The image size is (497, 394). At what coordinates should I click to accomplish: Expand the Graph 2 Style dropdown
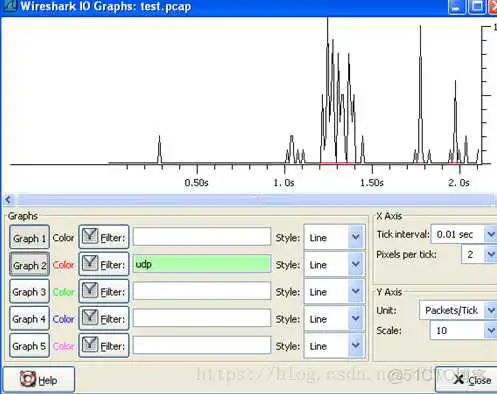pyautogui.click(x=334, y=264)
